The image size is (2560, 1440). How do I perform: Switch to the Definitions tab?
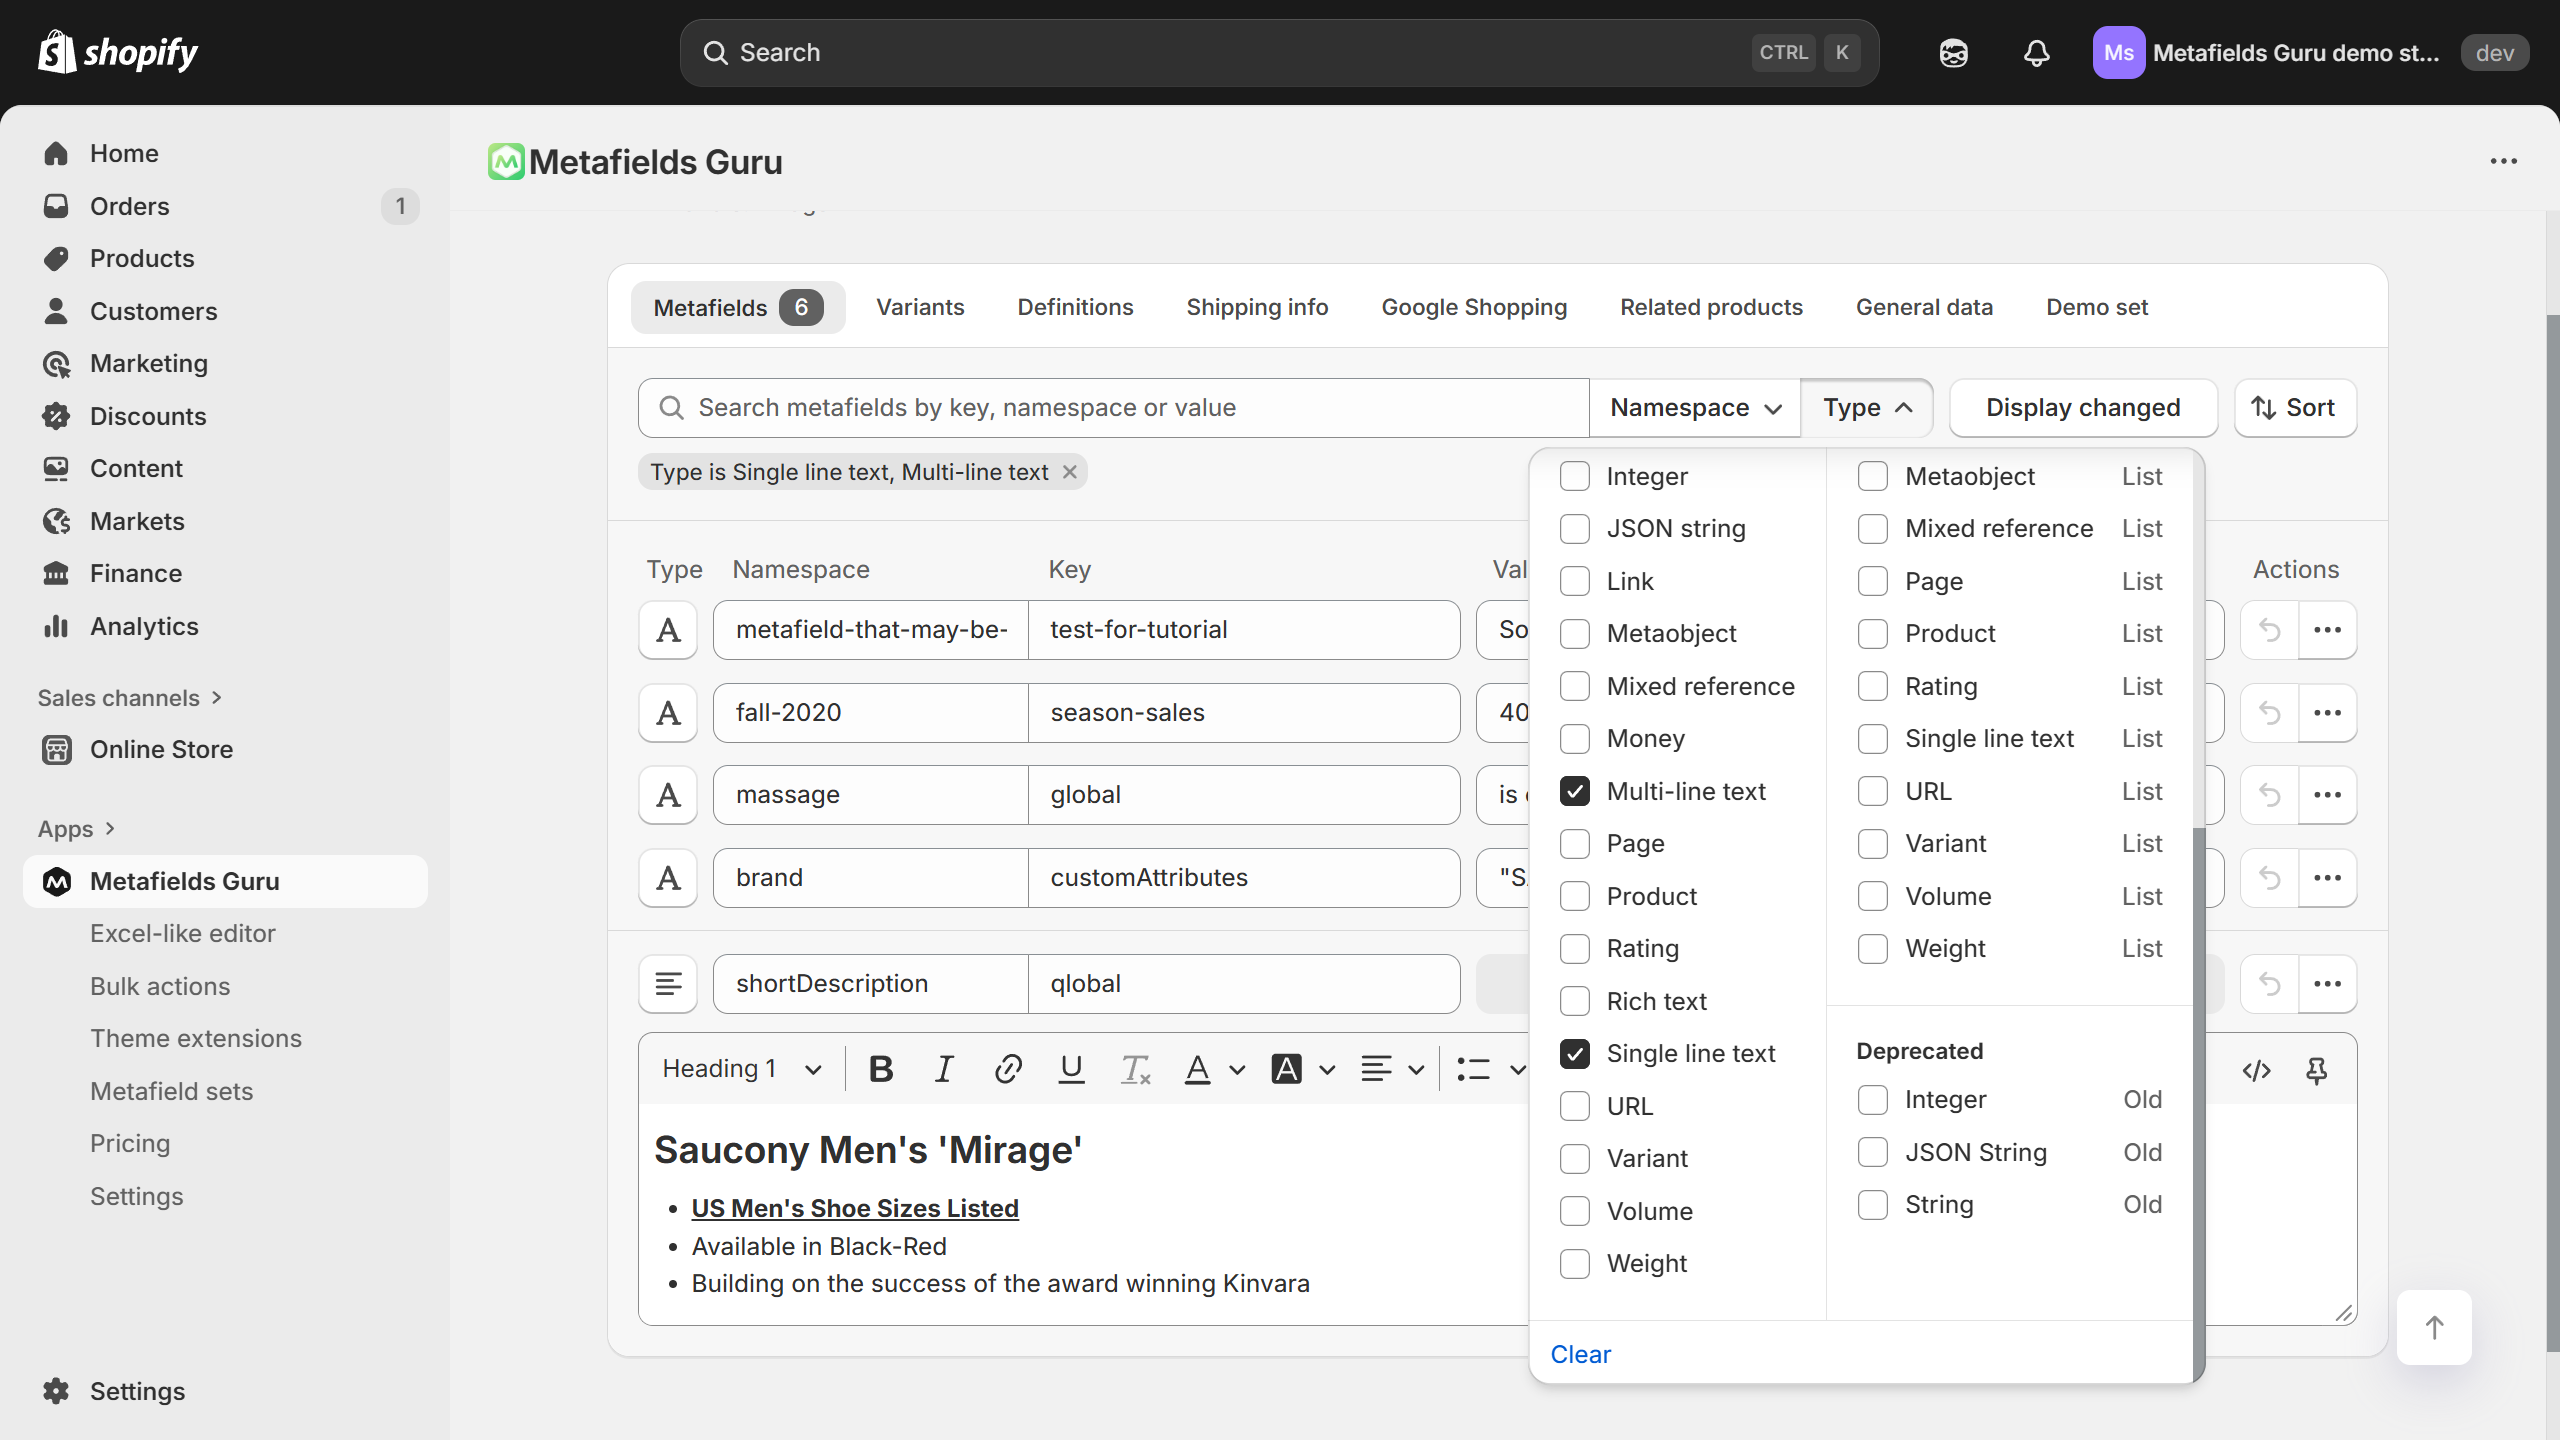[x=1075, y=307]
